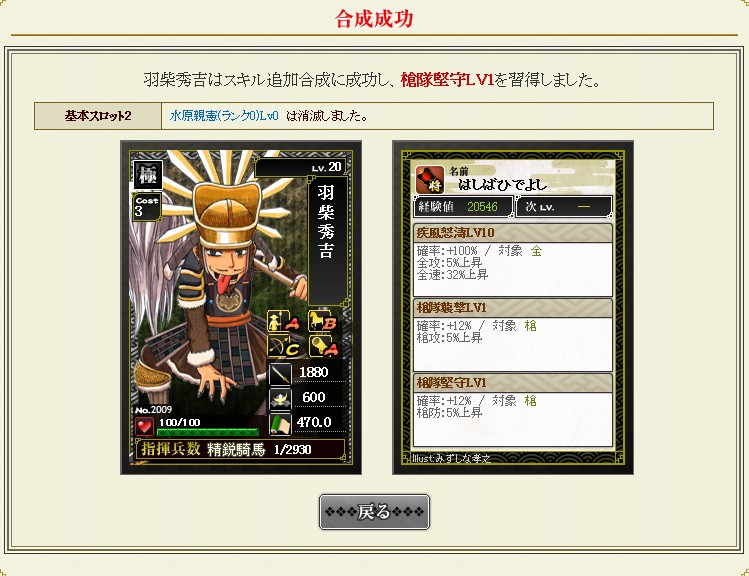Click the siege weapon aptitude A icon
This screenshot has width=749, height=576.
coord(325,346)
